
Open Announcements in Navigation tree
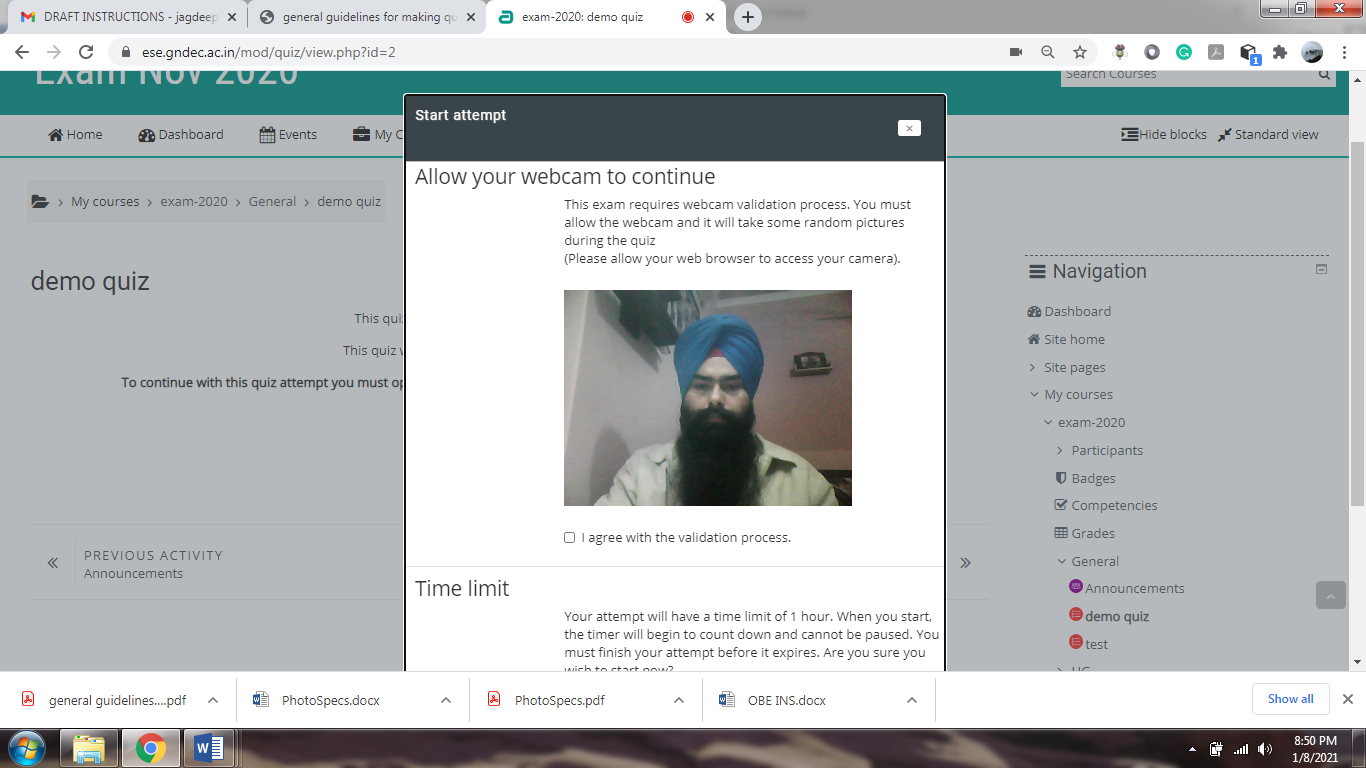1134,589
